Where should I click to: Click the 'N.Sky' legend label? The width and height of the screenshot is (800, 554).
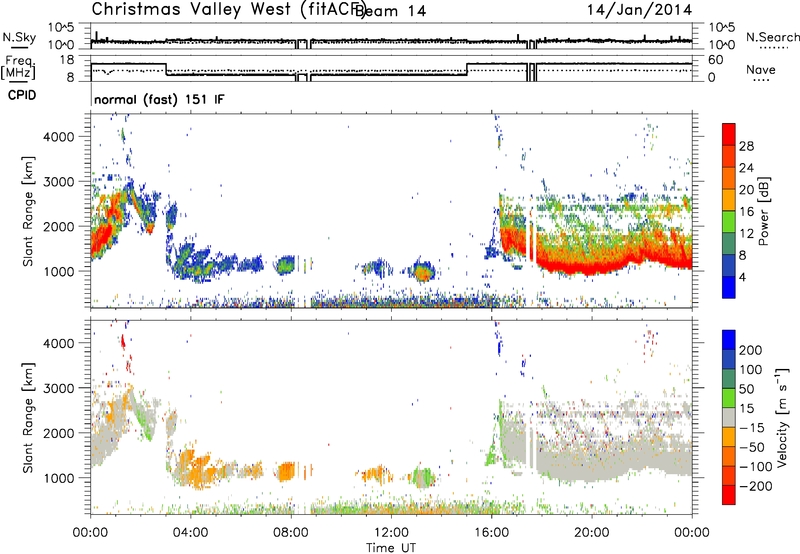point(19,37)
